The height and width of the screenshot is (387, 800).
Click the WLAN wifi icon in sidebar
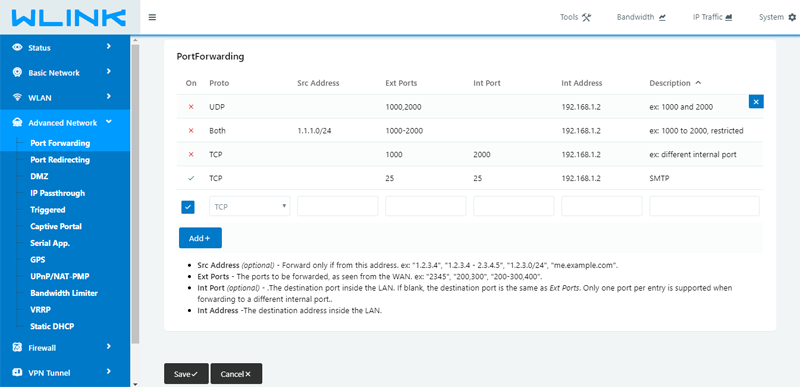pyautogui.click(x=17, y=97)
